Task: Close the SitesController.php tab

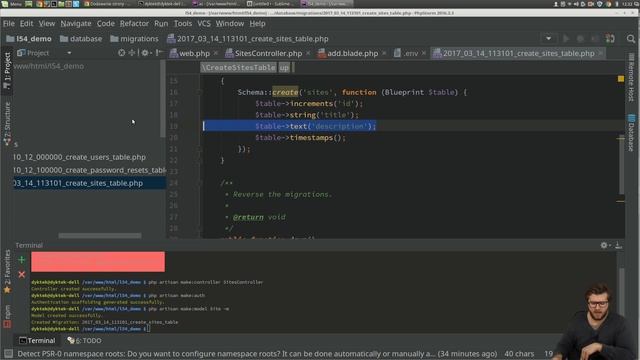Action: tap(308, 53)
